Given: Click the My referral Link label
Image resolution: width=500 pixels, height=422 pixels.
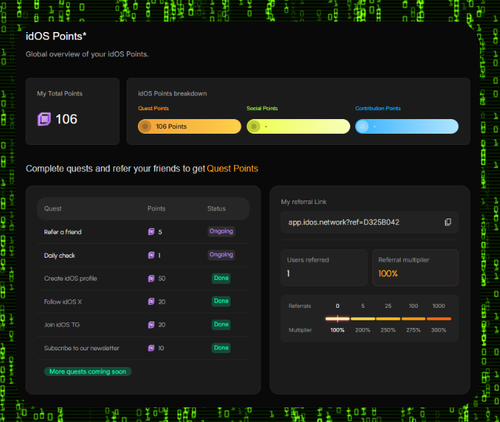Looking at the screenshot, I should pyautogui.click(x=304, y=202).
